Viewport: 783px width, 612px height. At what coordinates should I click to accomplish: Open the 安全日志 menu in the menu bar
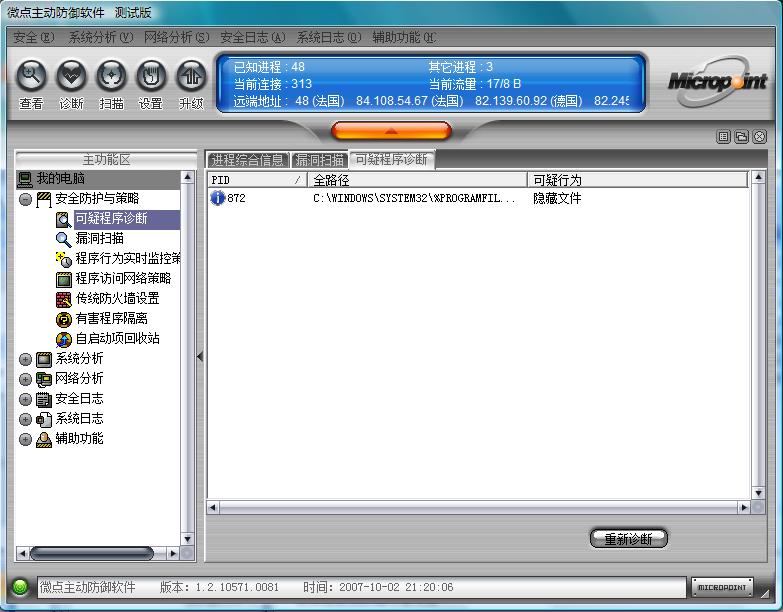pos(253,37)
